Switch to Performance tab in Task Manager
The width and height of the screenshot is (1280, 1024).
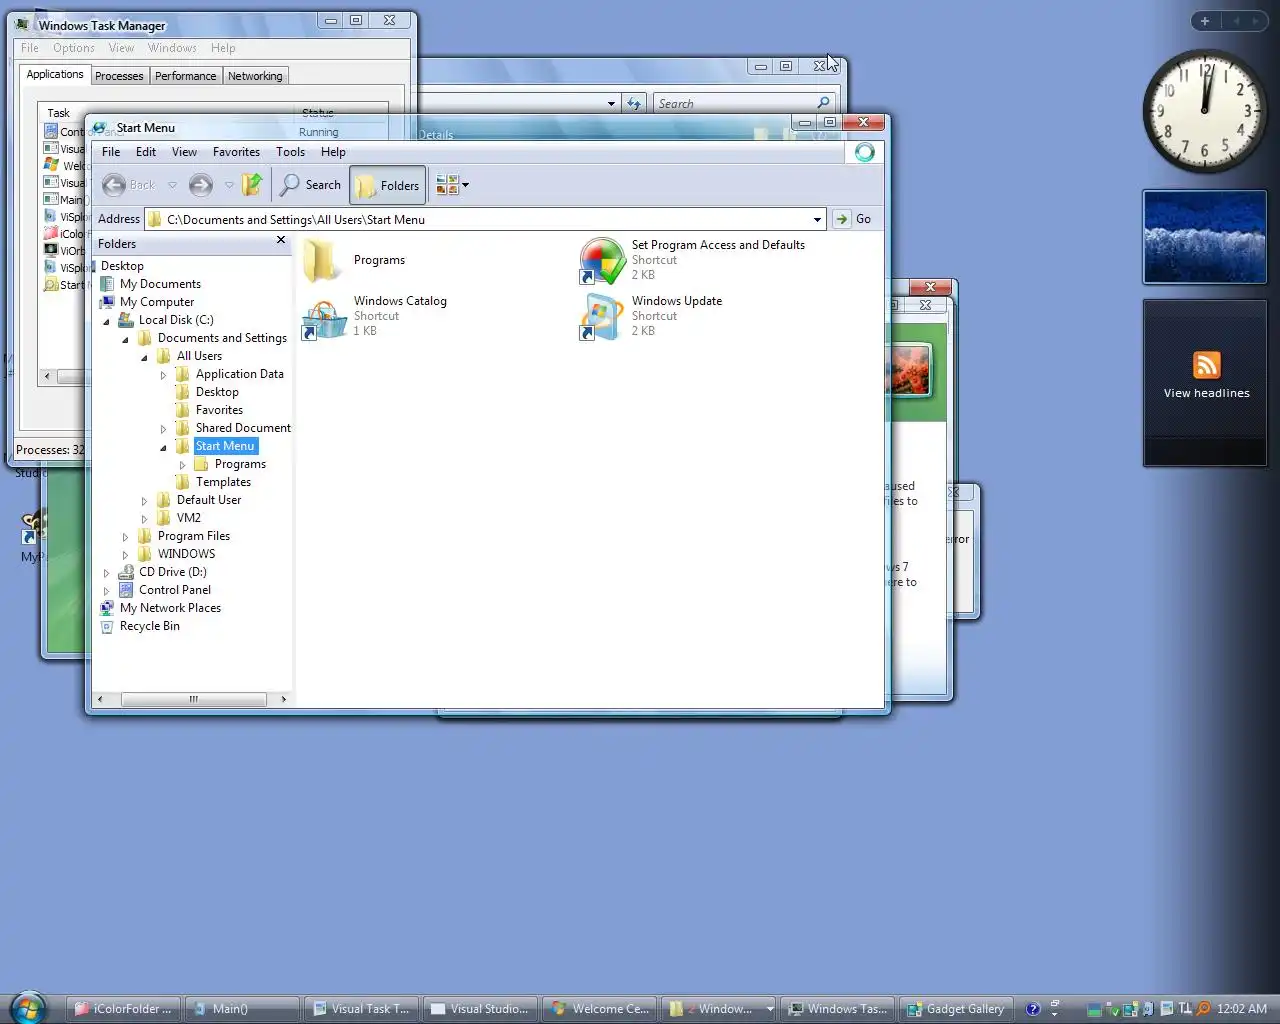pos(185,76)
